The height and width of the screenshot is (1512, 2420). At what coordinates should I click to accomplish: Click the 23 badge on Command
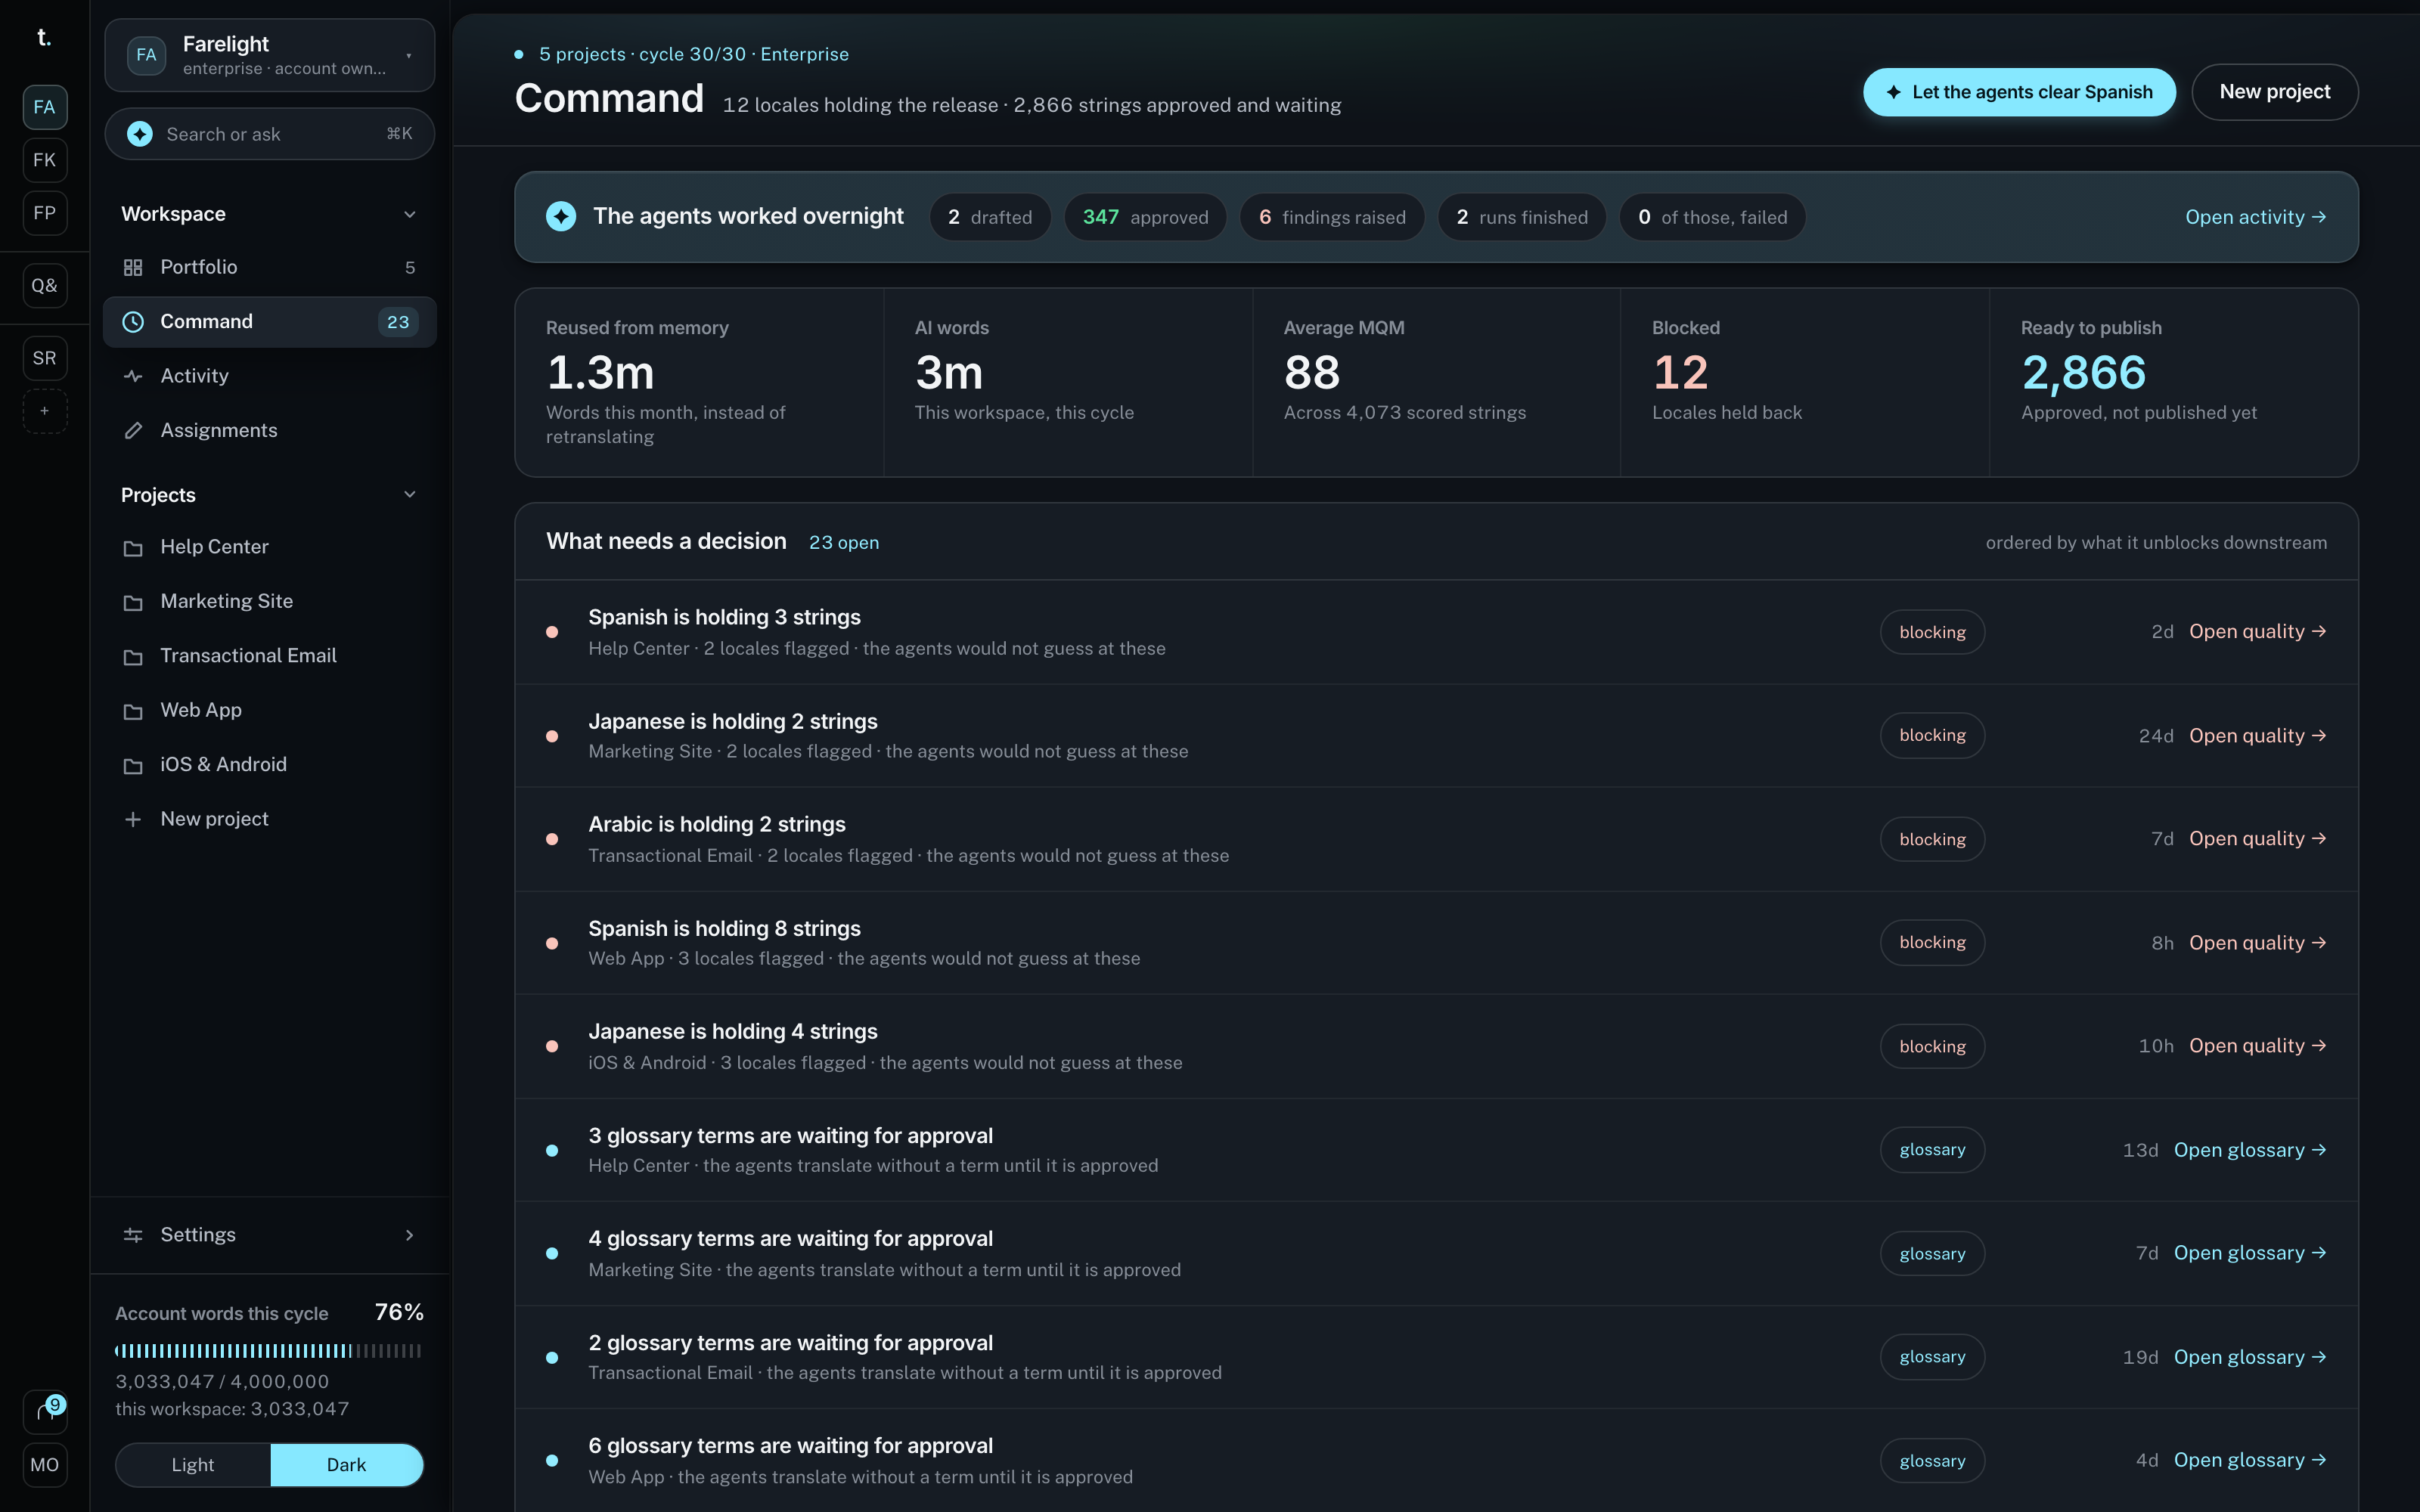pos(398,322)
